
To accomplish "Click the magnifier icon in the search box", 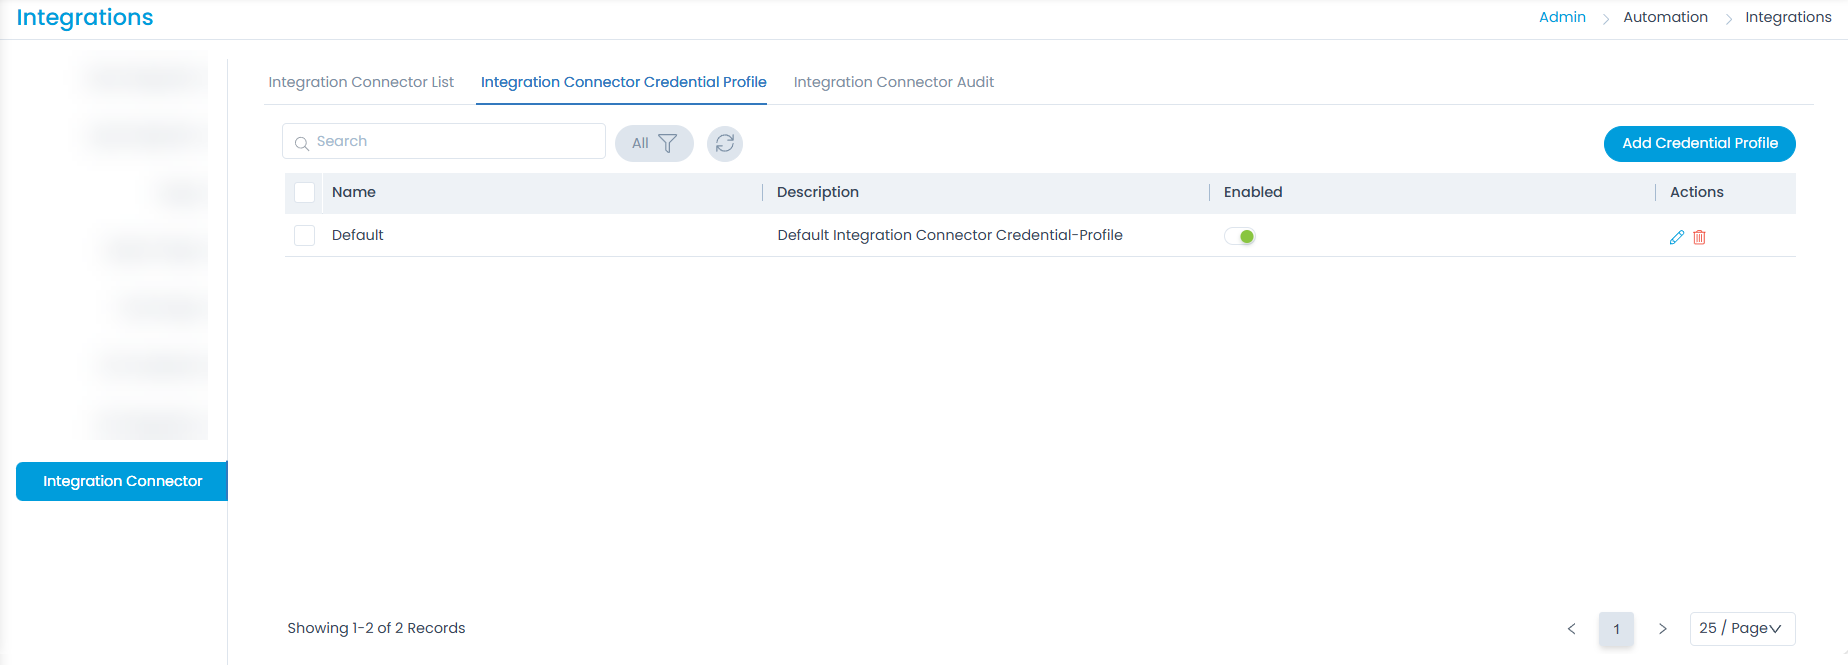I will tap(301, 143).
